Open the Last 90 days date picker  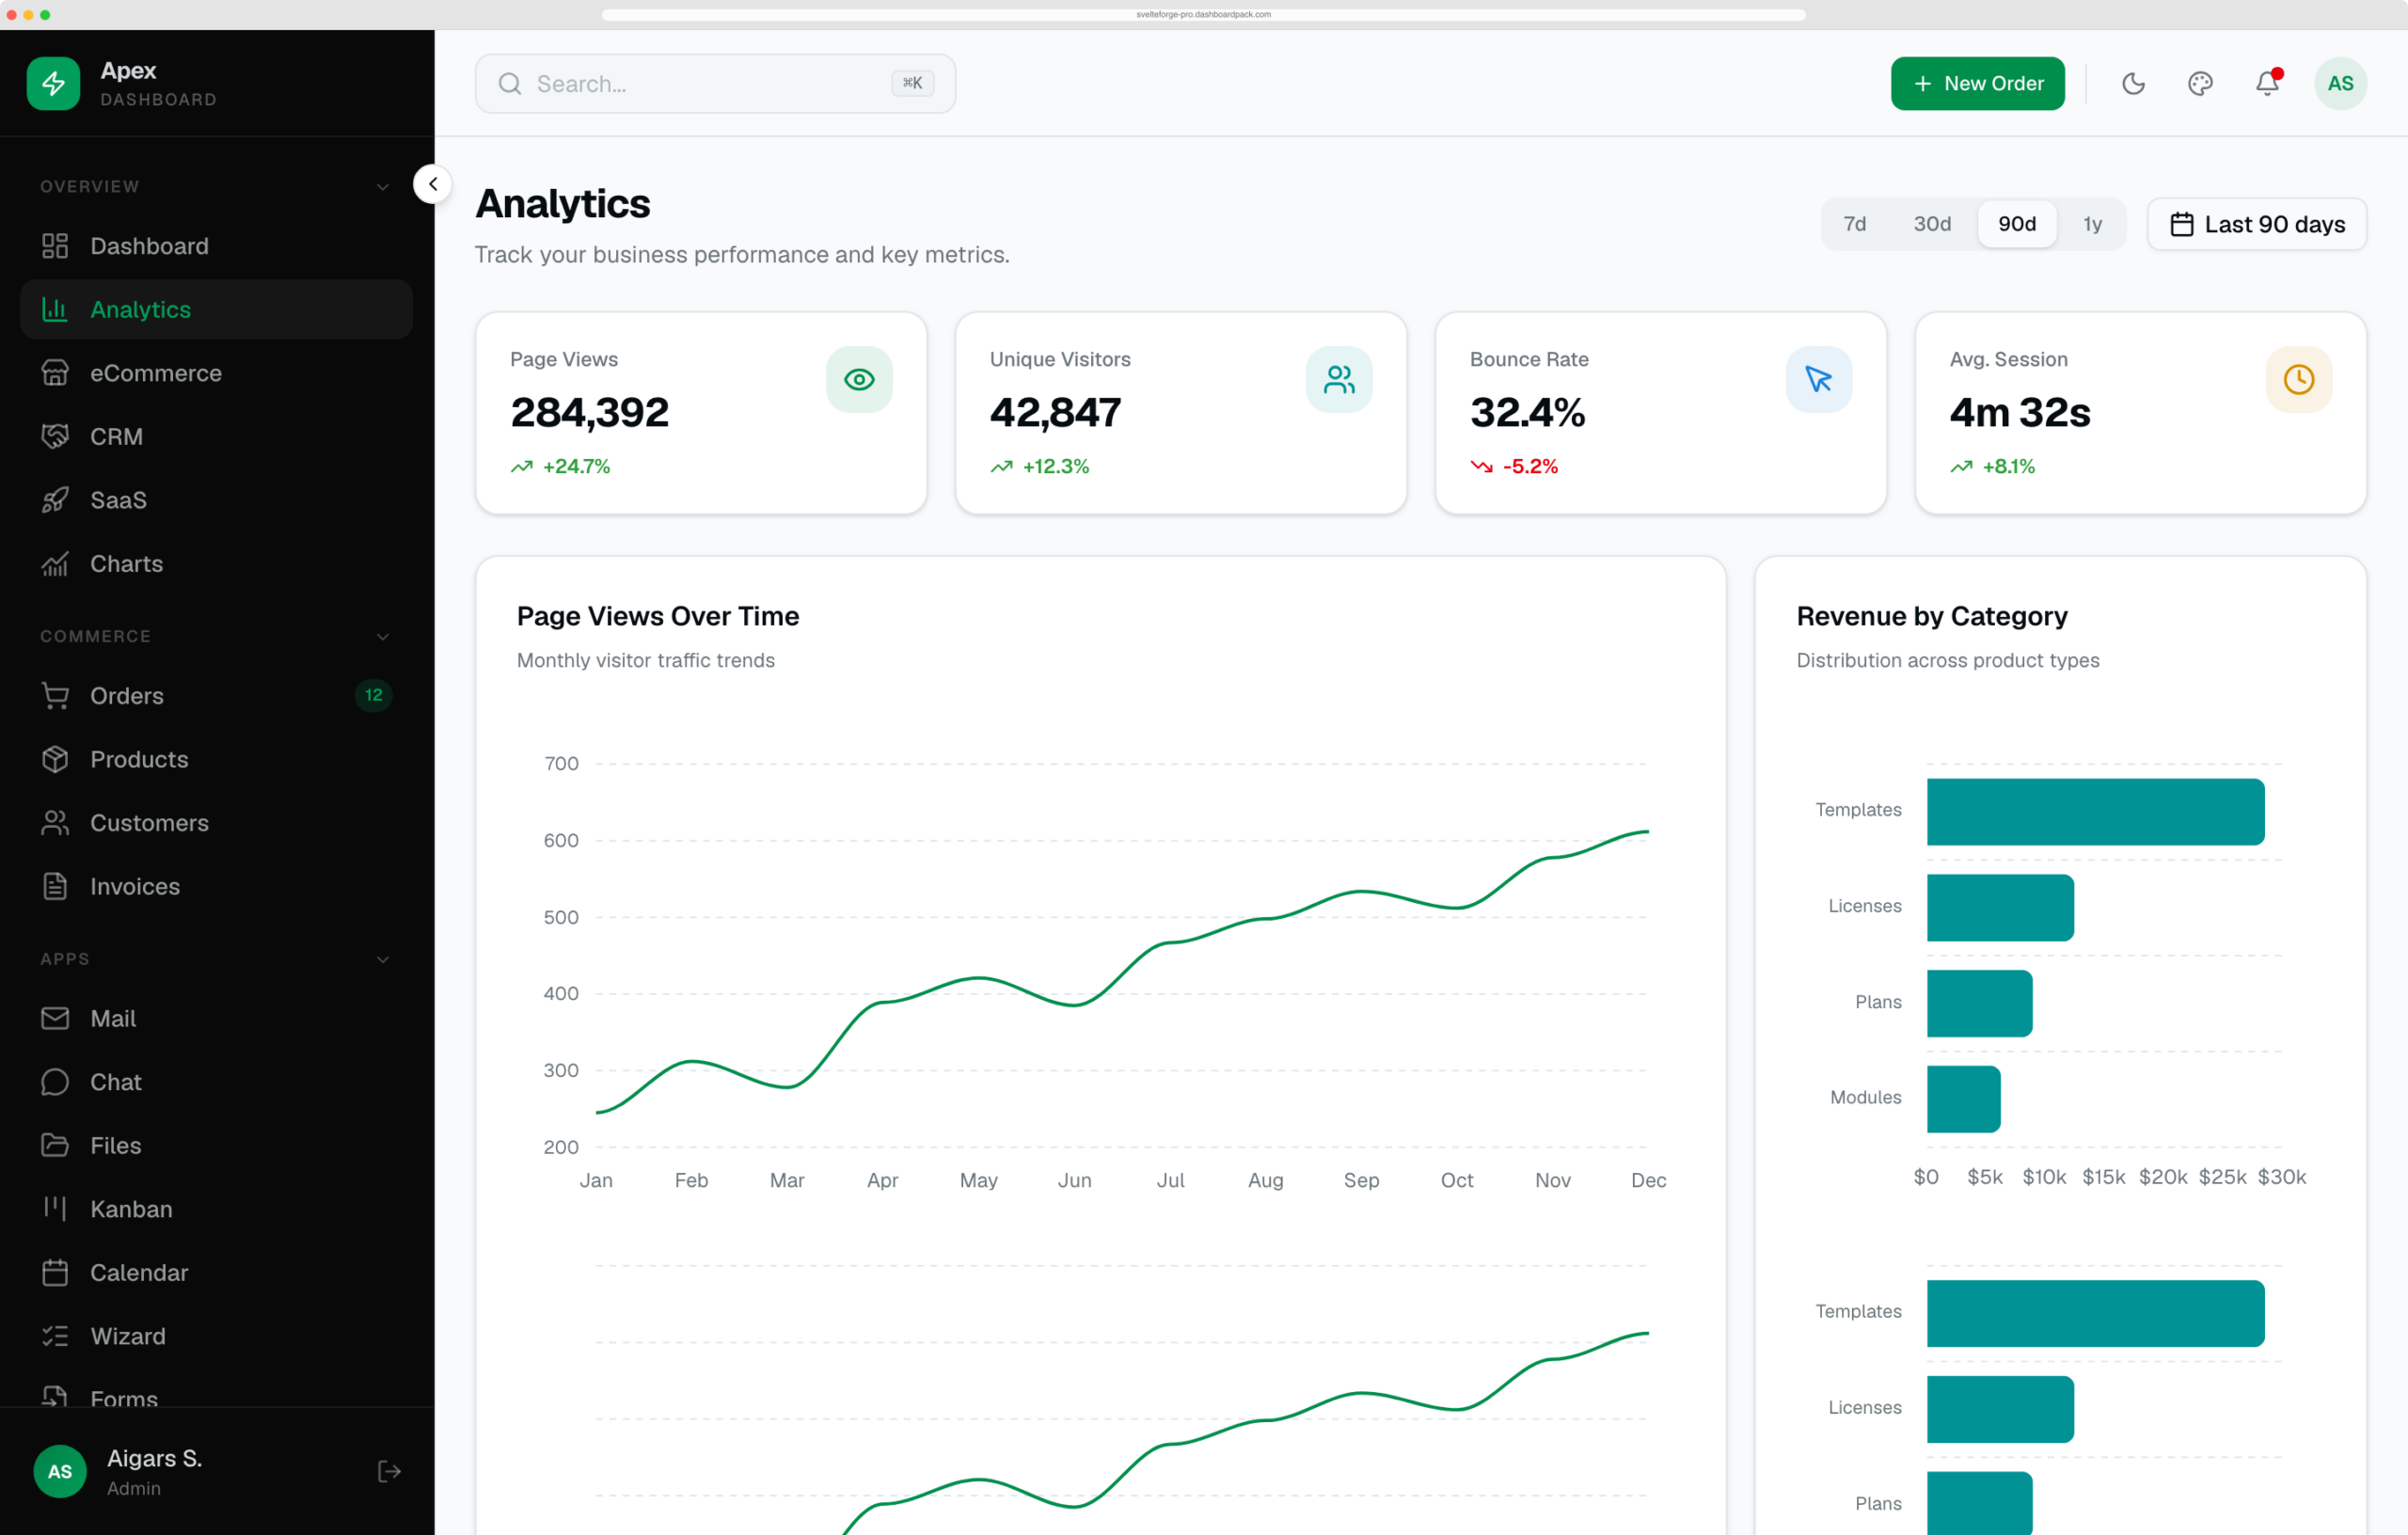point(2257,224)
